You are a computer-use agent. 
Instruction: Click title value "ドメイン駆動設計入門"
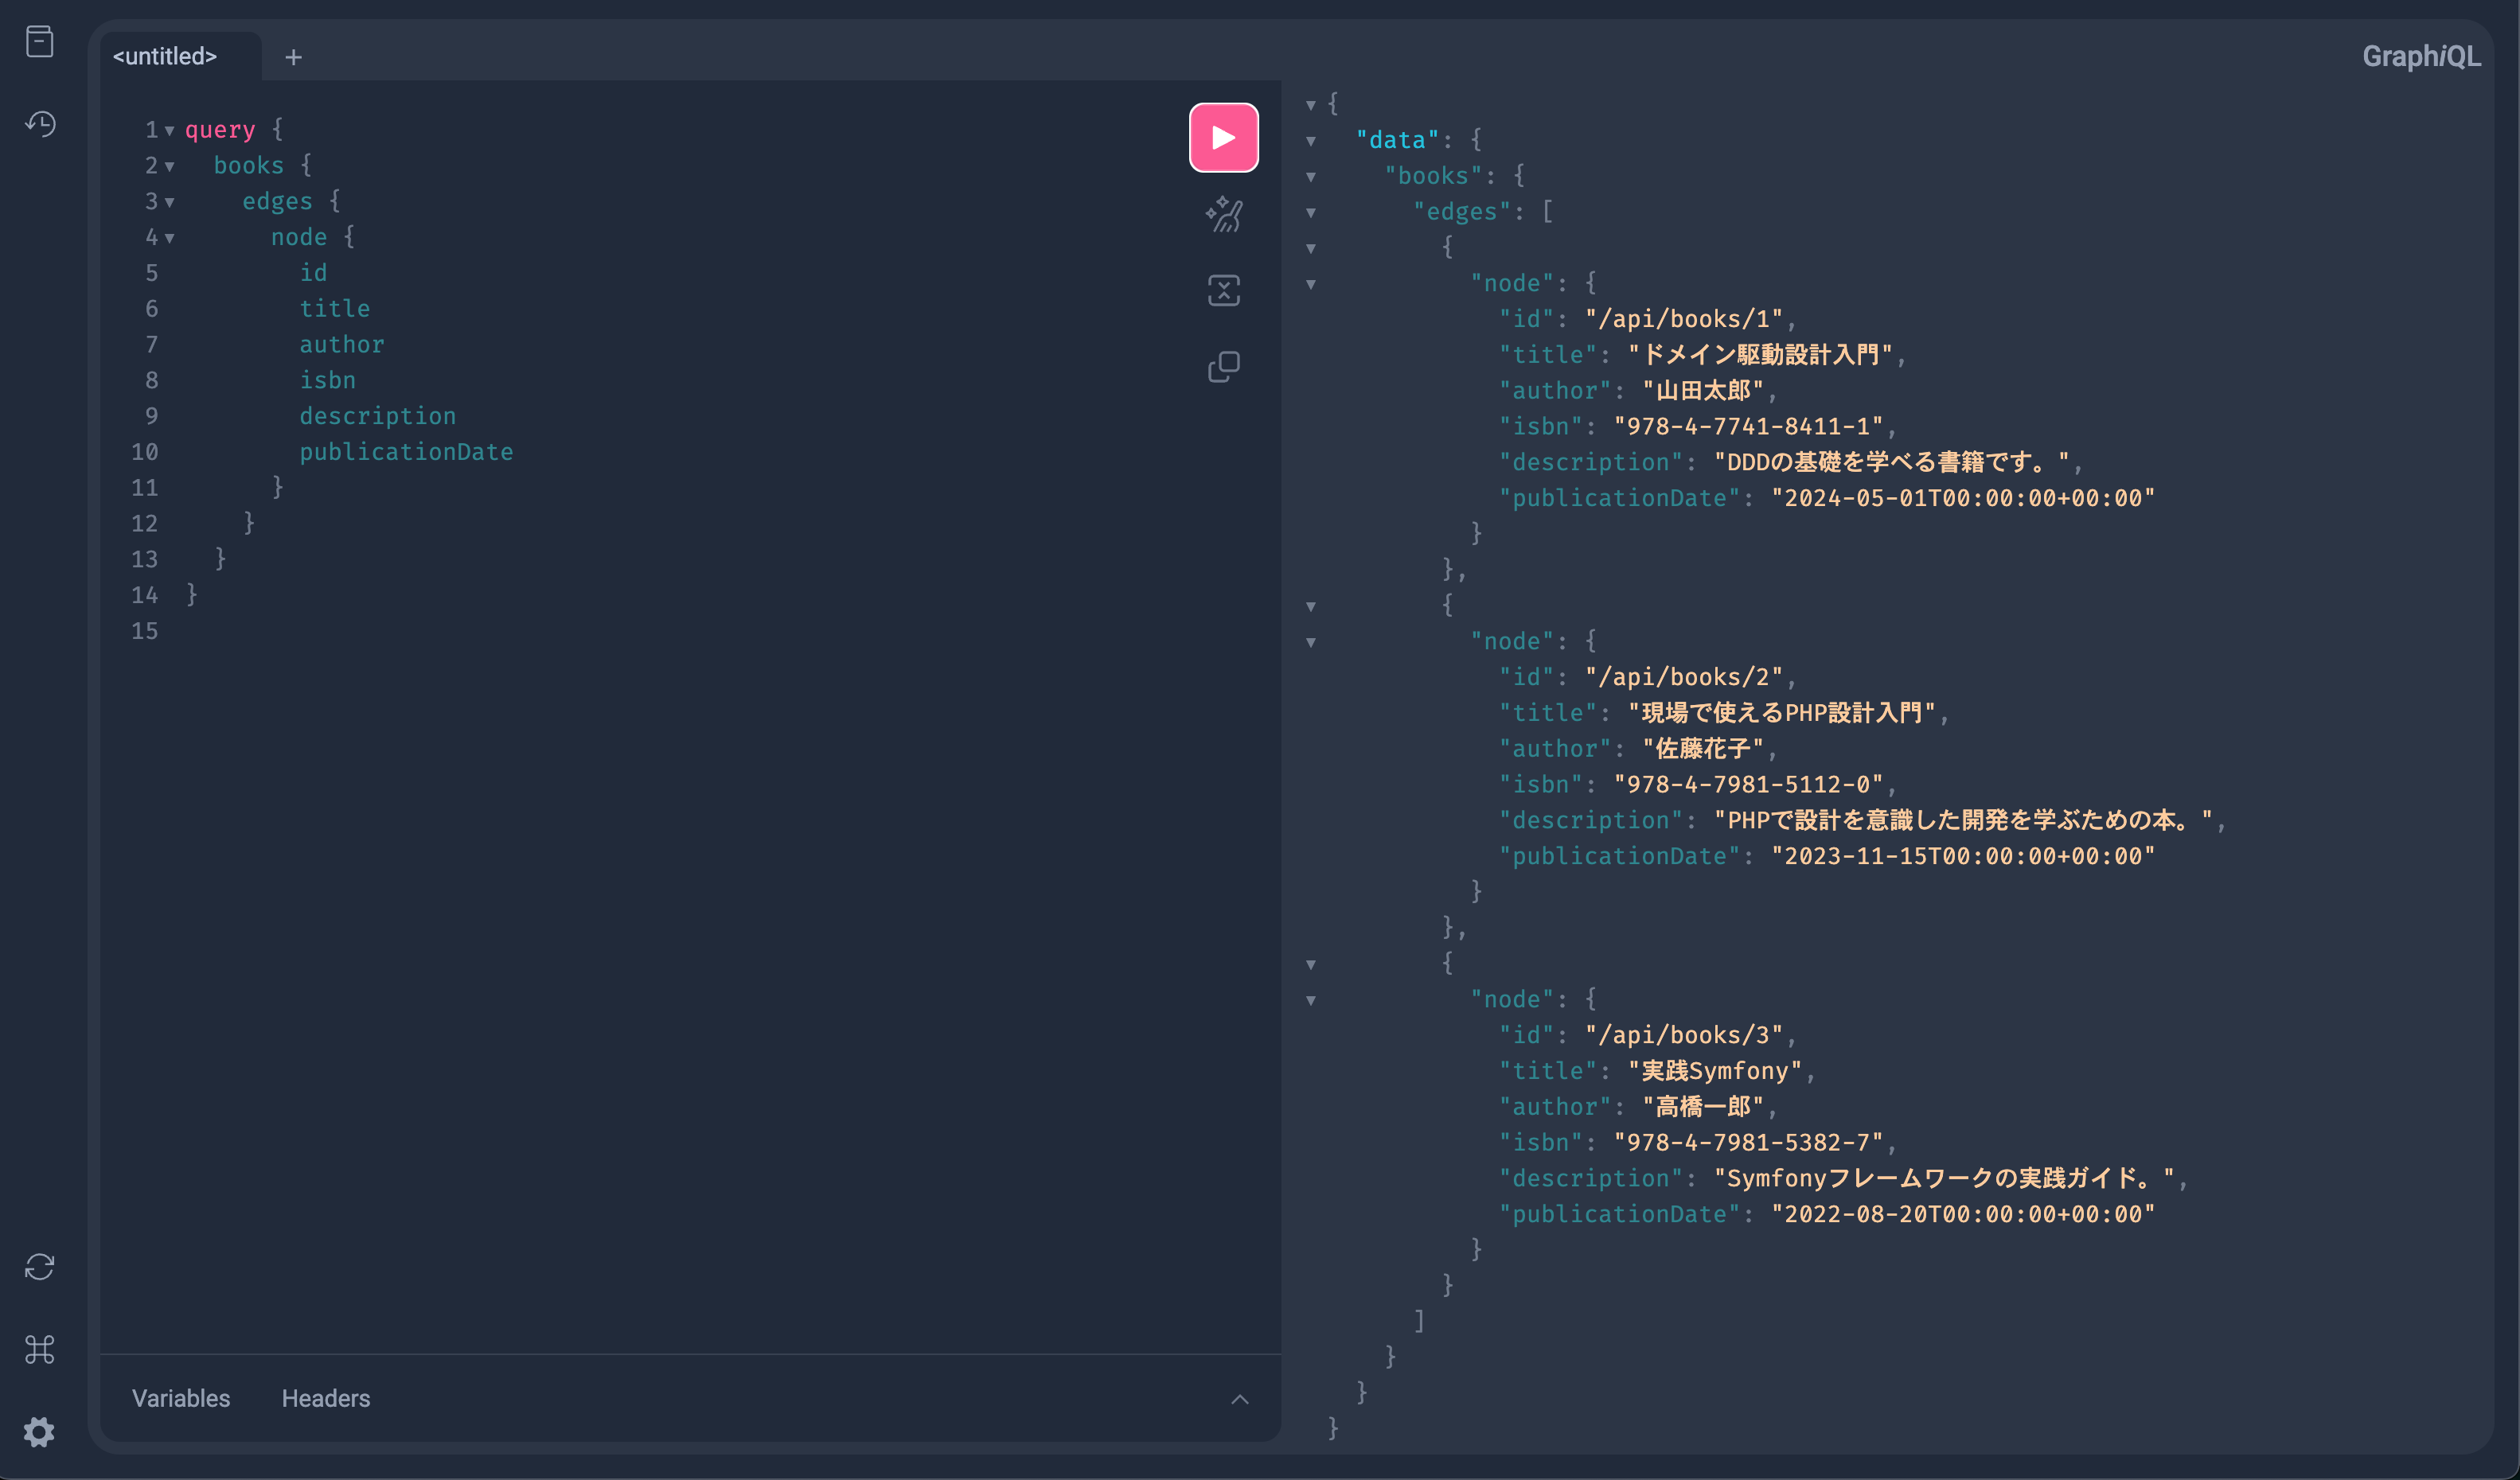tap(1760, 355)
